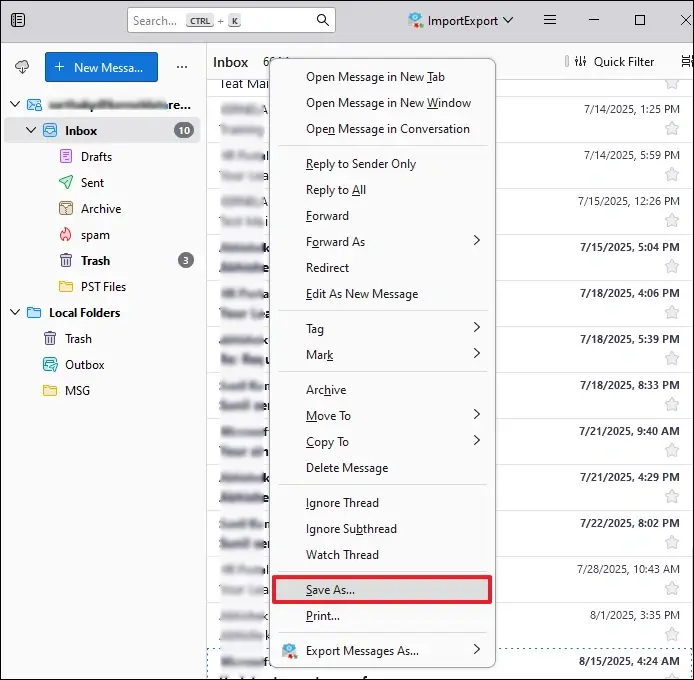Star the message dated 7/21/2025, 4:29 PM

(x=672, y=496)
